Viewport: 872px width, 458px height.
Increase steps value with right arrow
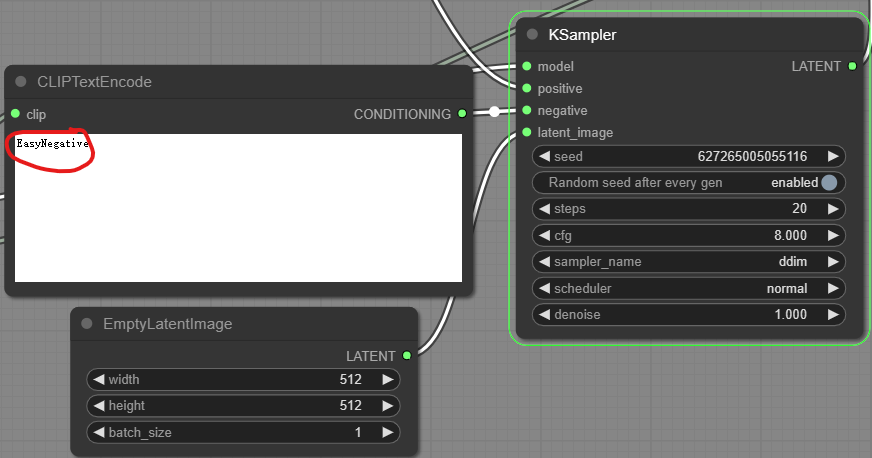[x=832, y=209]
